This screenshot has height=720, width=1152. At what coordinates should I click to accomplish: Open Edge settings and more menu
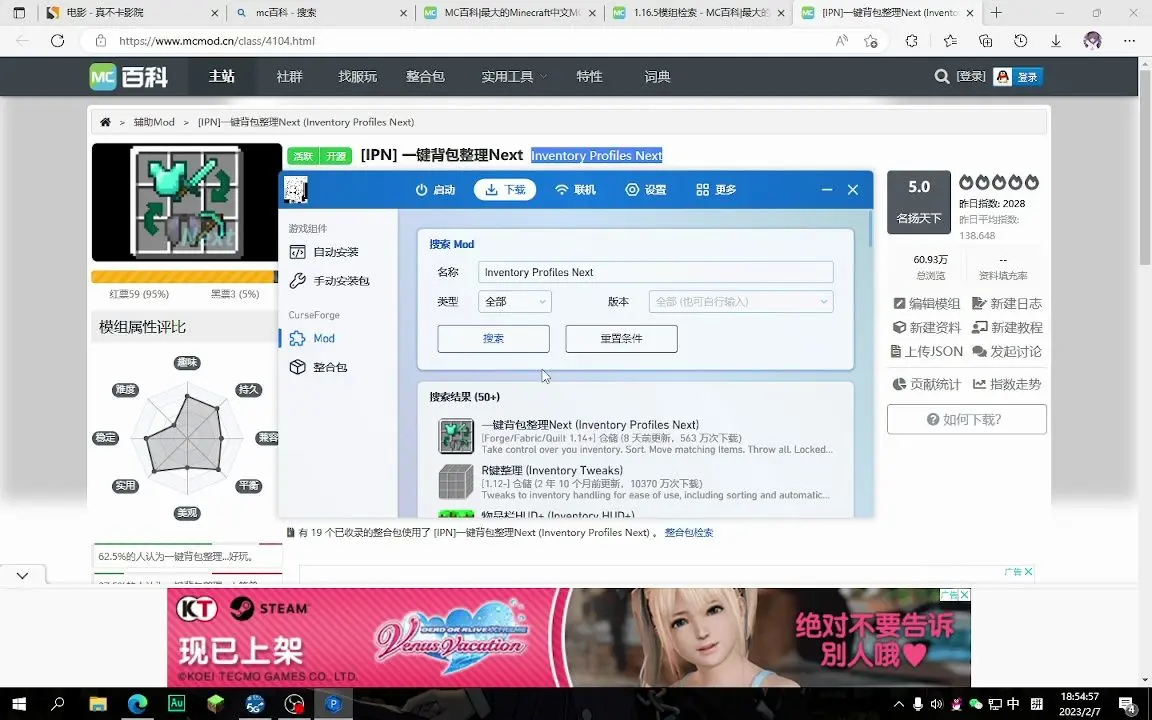[x=1129, y=41]
